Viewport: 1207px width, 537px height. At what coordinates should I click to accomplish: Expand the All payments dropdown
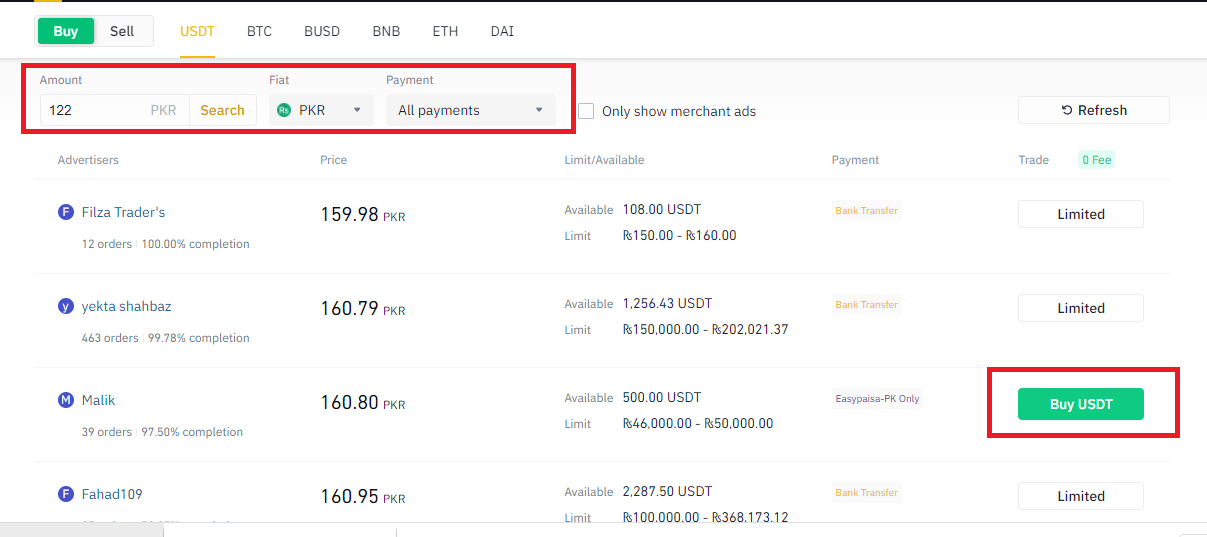[470, 110]
